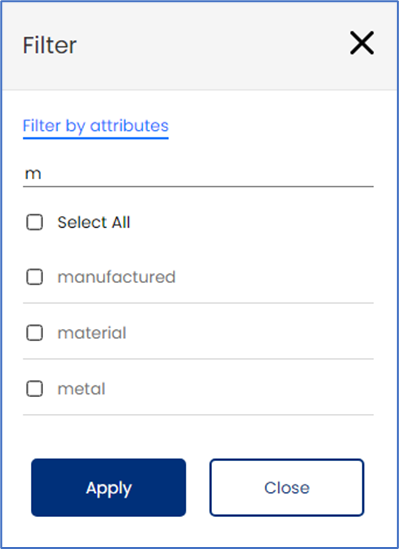Click empty space right of the manufactured row
Image resolution: width=399 pixels, height=549 pixels.
[273, 277]
